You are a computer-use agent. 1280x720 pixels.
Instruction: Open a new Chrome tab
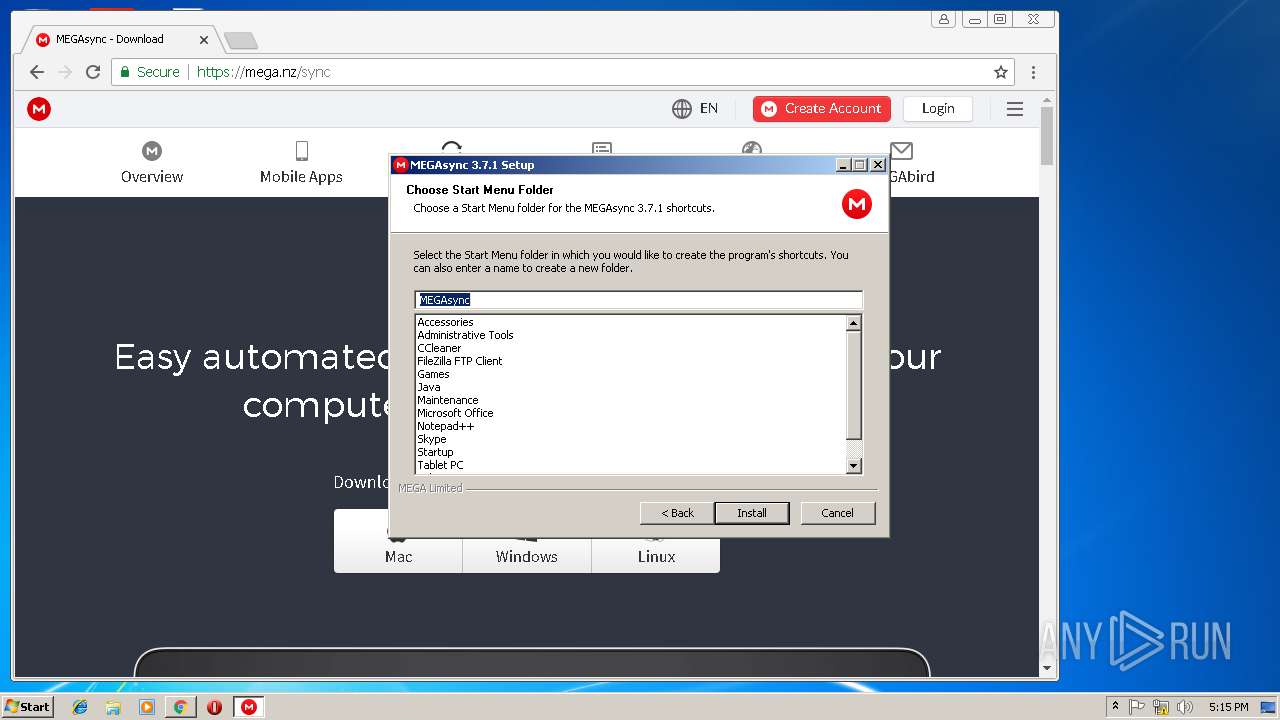(240, 41)
